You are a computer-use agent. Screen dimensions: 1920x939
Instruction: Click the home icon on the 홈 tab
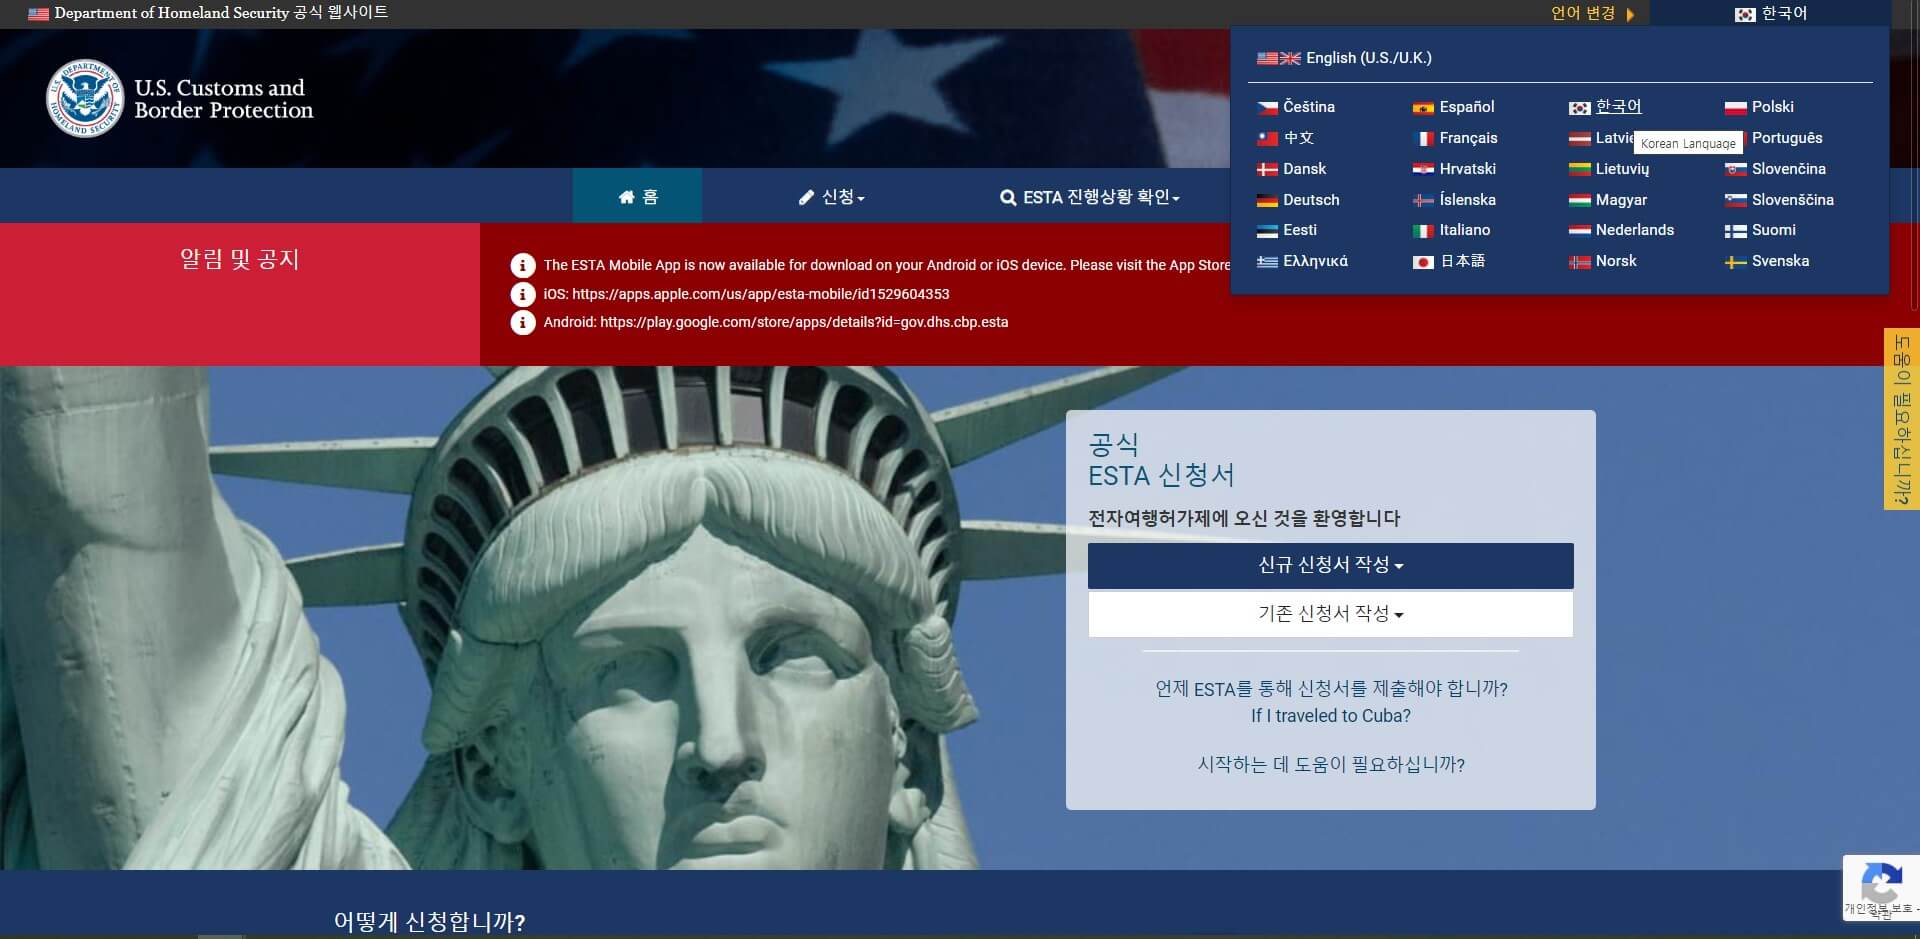point(627,196)
